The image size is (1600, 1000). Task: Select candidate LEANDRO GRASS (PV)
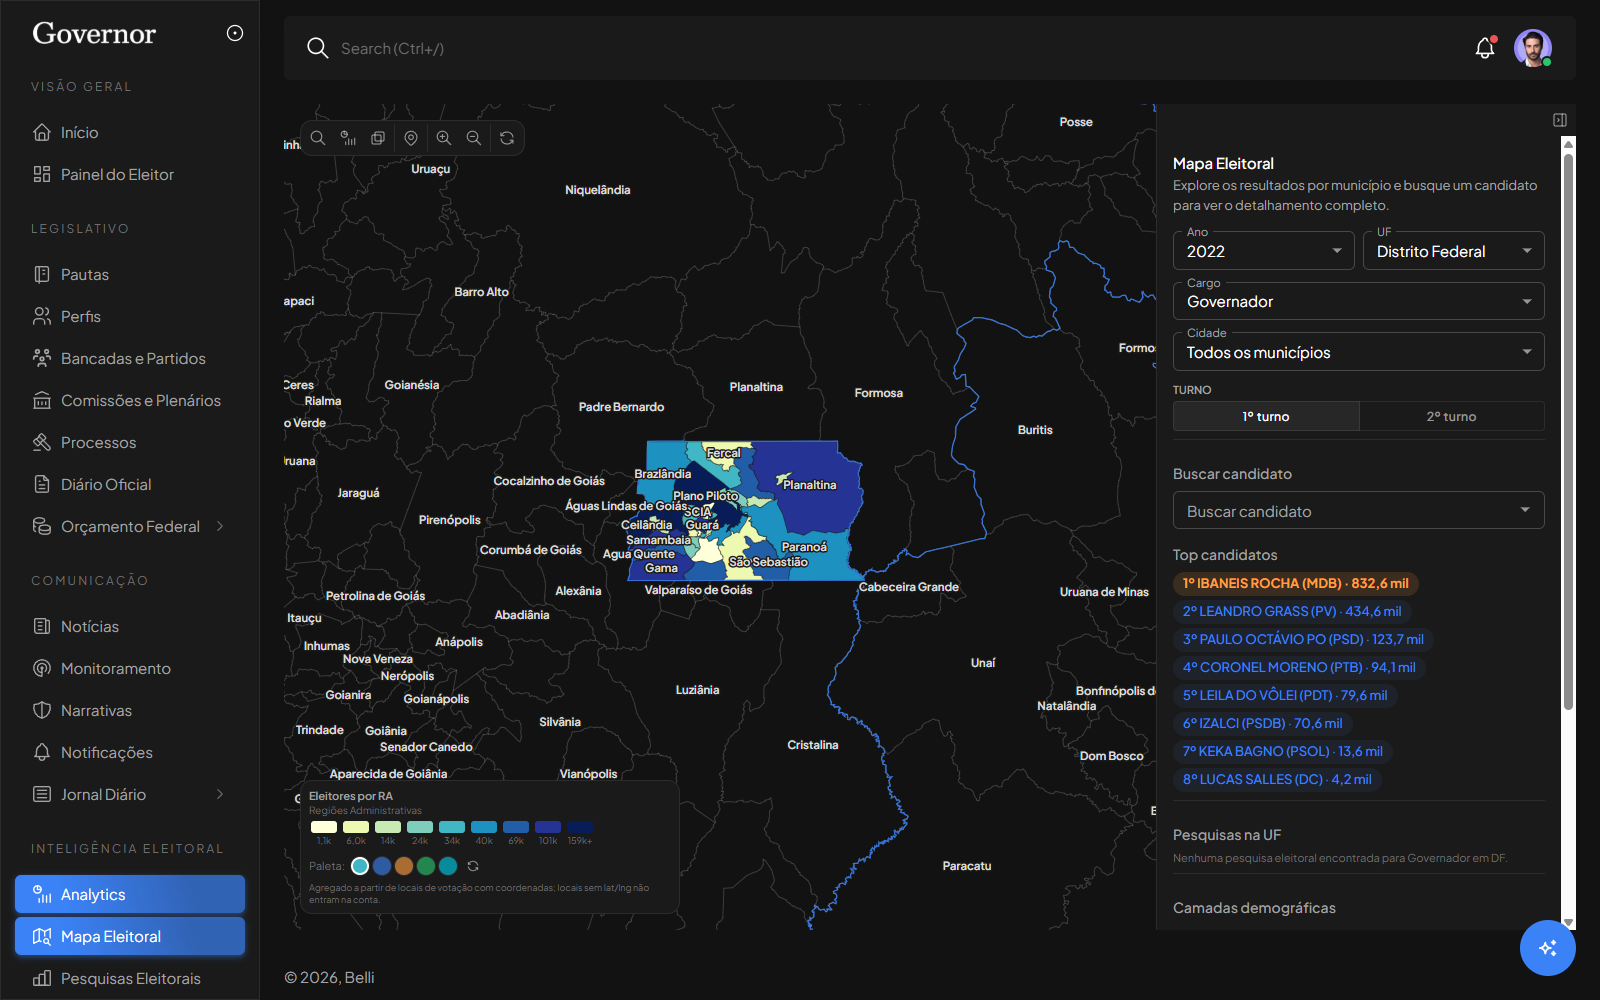(1292, 611)
